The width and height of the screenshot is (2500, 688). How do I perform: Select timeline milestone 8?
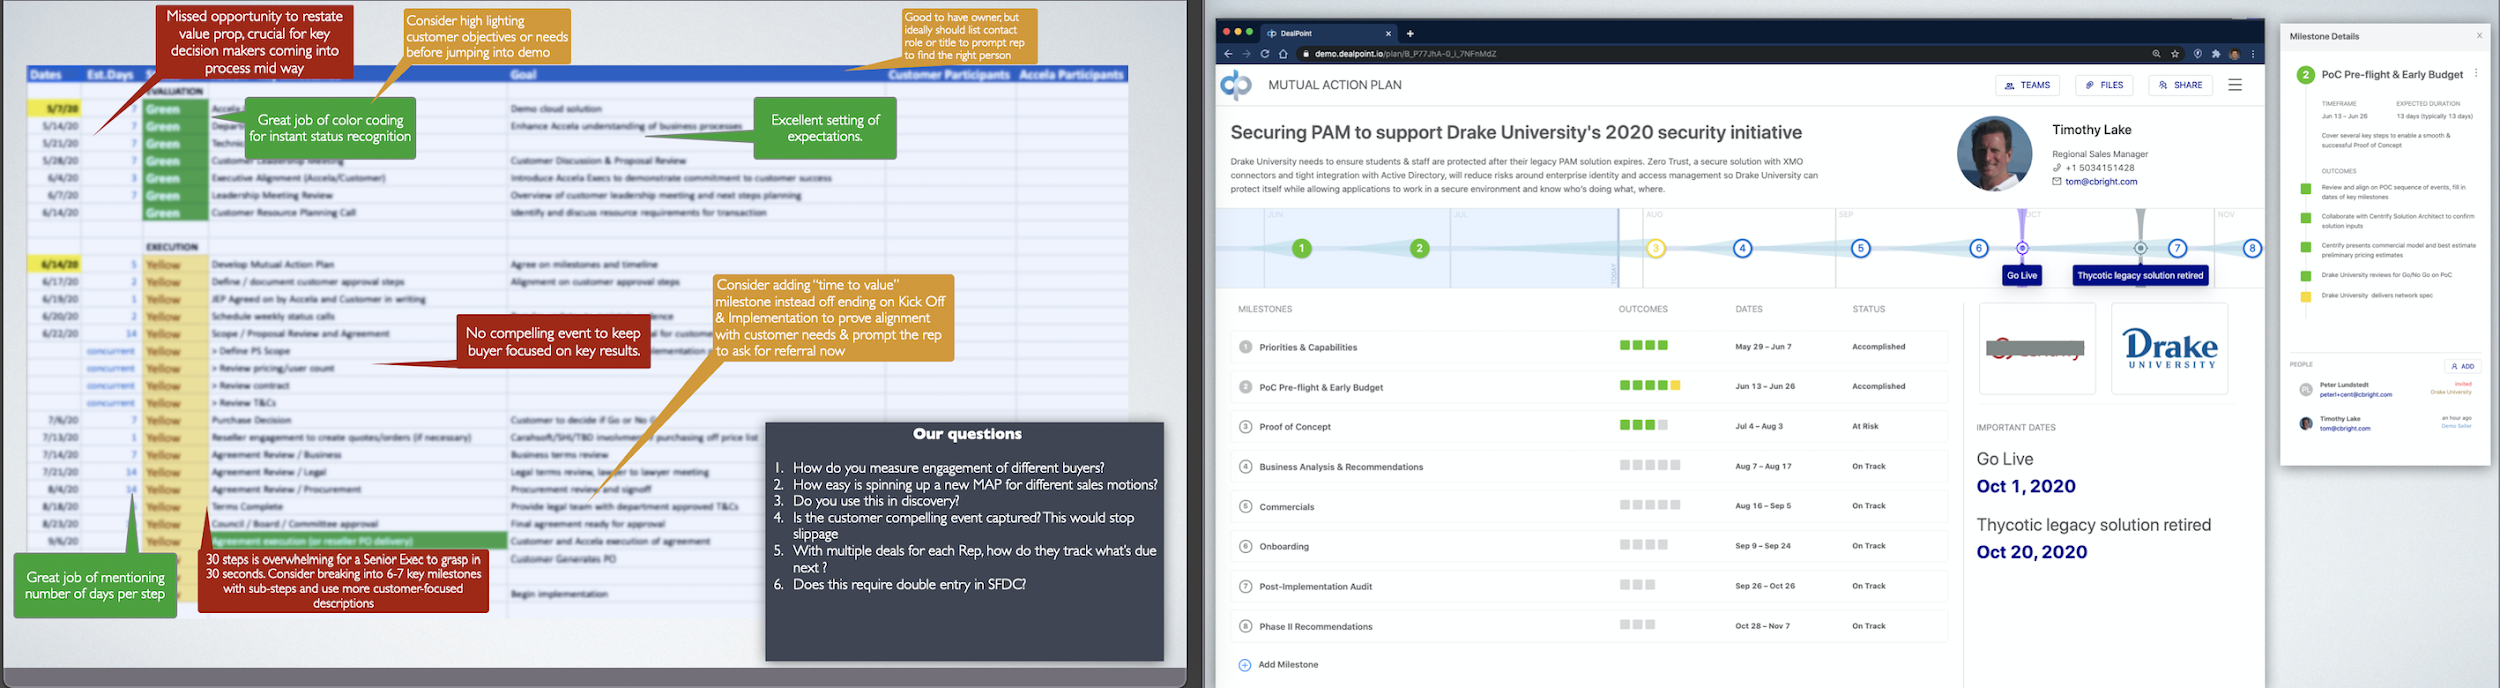[2252, 248]
